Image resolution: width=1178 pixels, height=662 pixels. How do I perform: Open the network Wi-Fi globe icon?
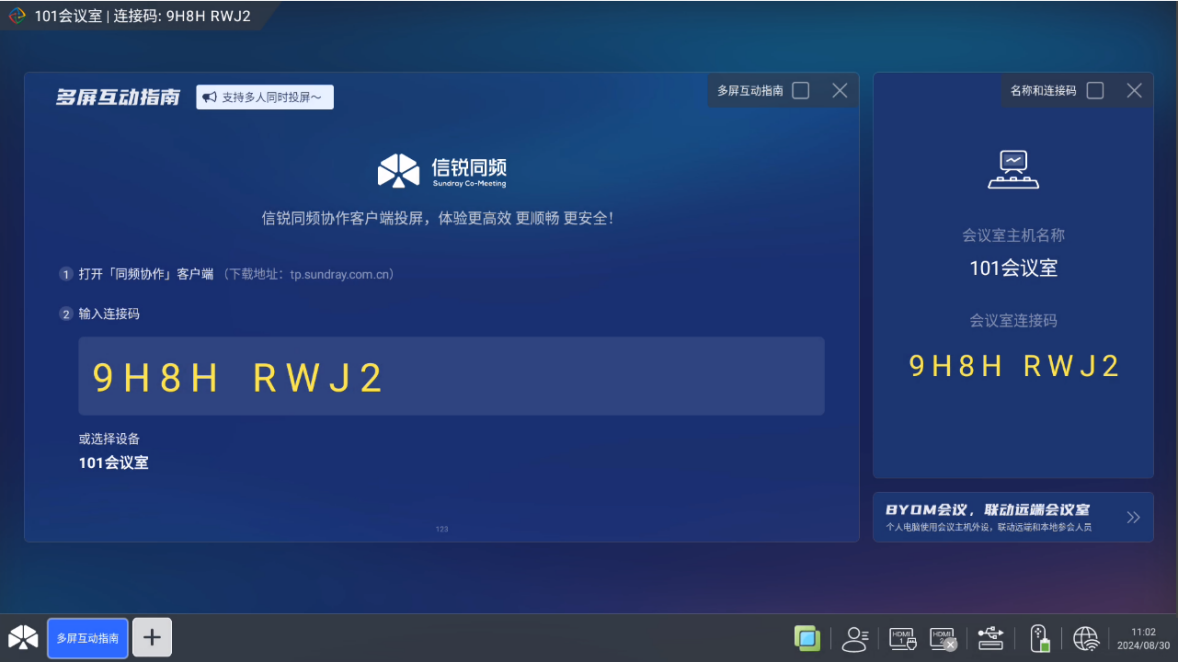click(1086, 639)
